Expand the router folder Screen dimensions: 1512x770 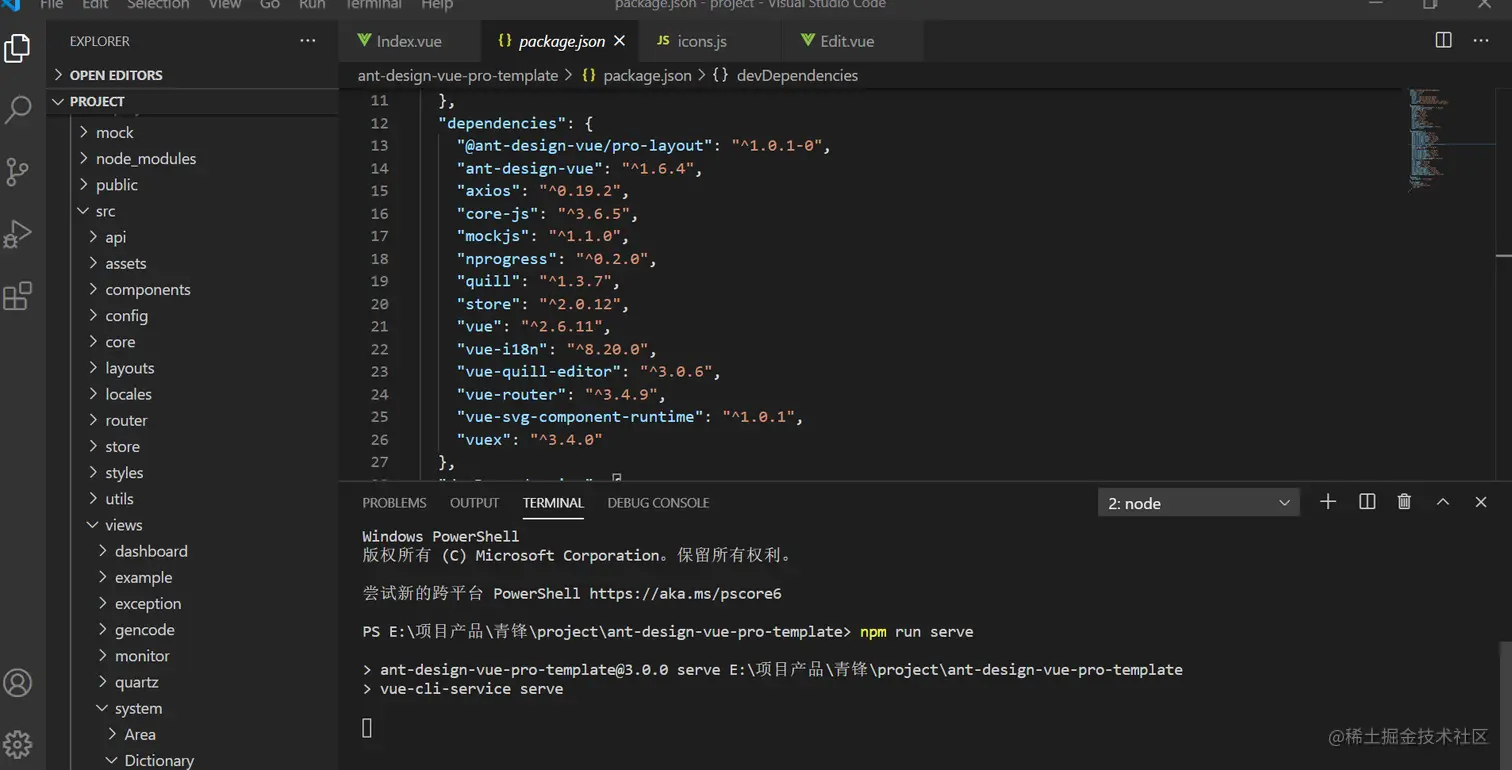pyautogui.click(x=193, y=420)
